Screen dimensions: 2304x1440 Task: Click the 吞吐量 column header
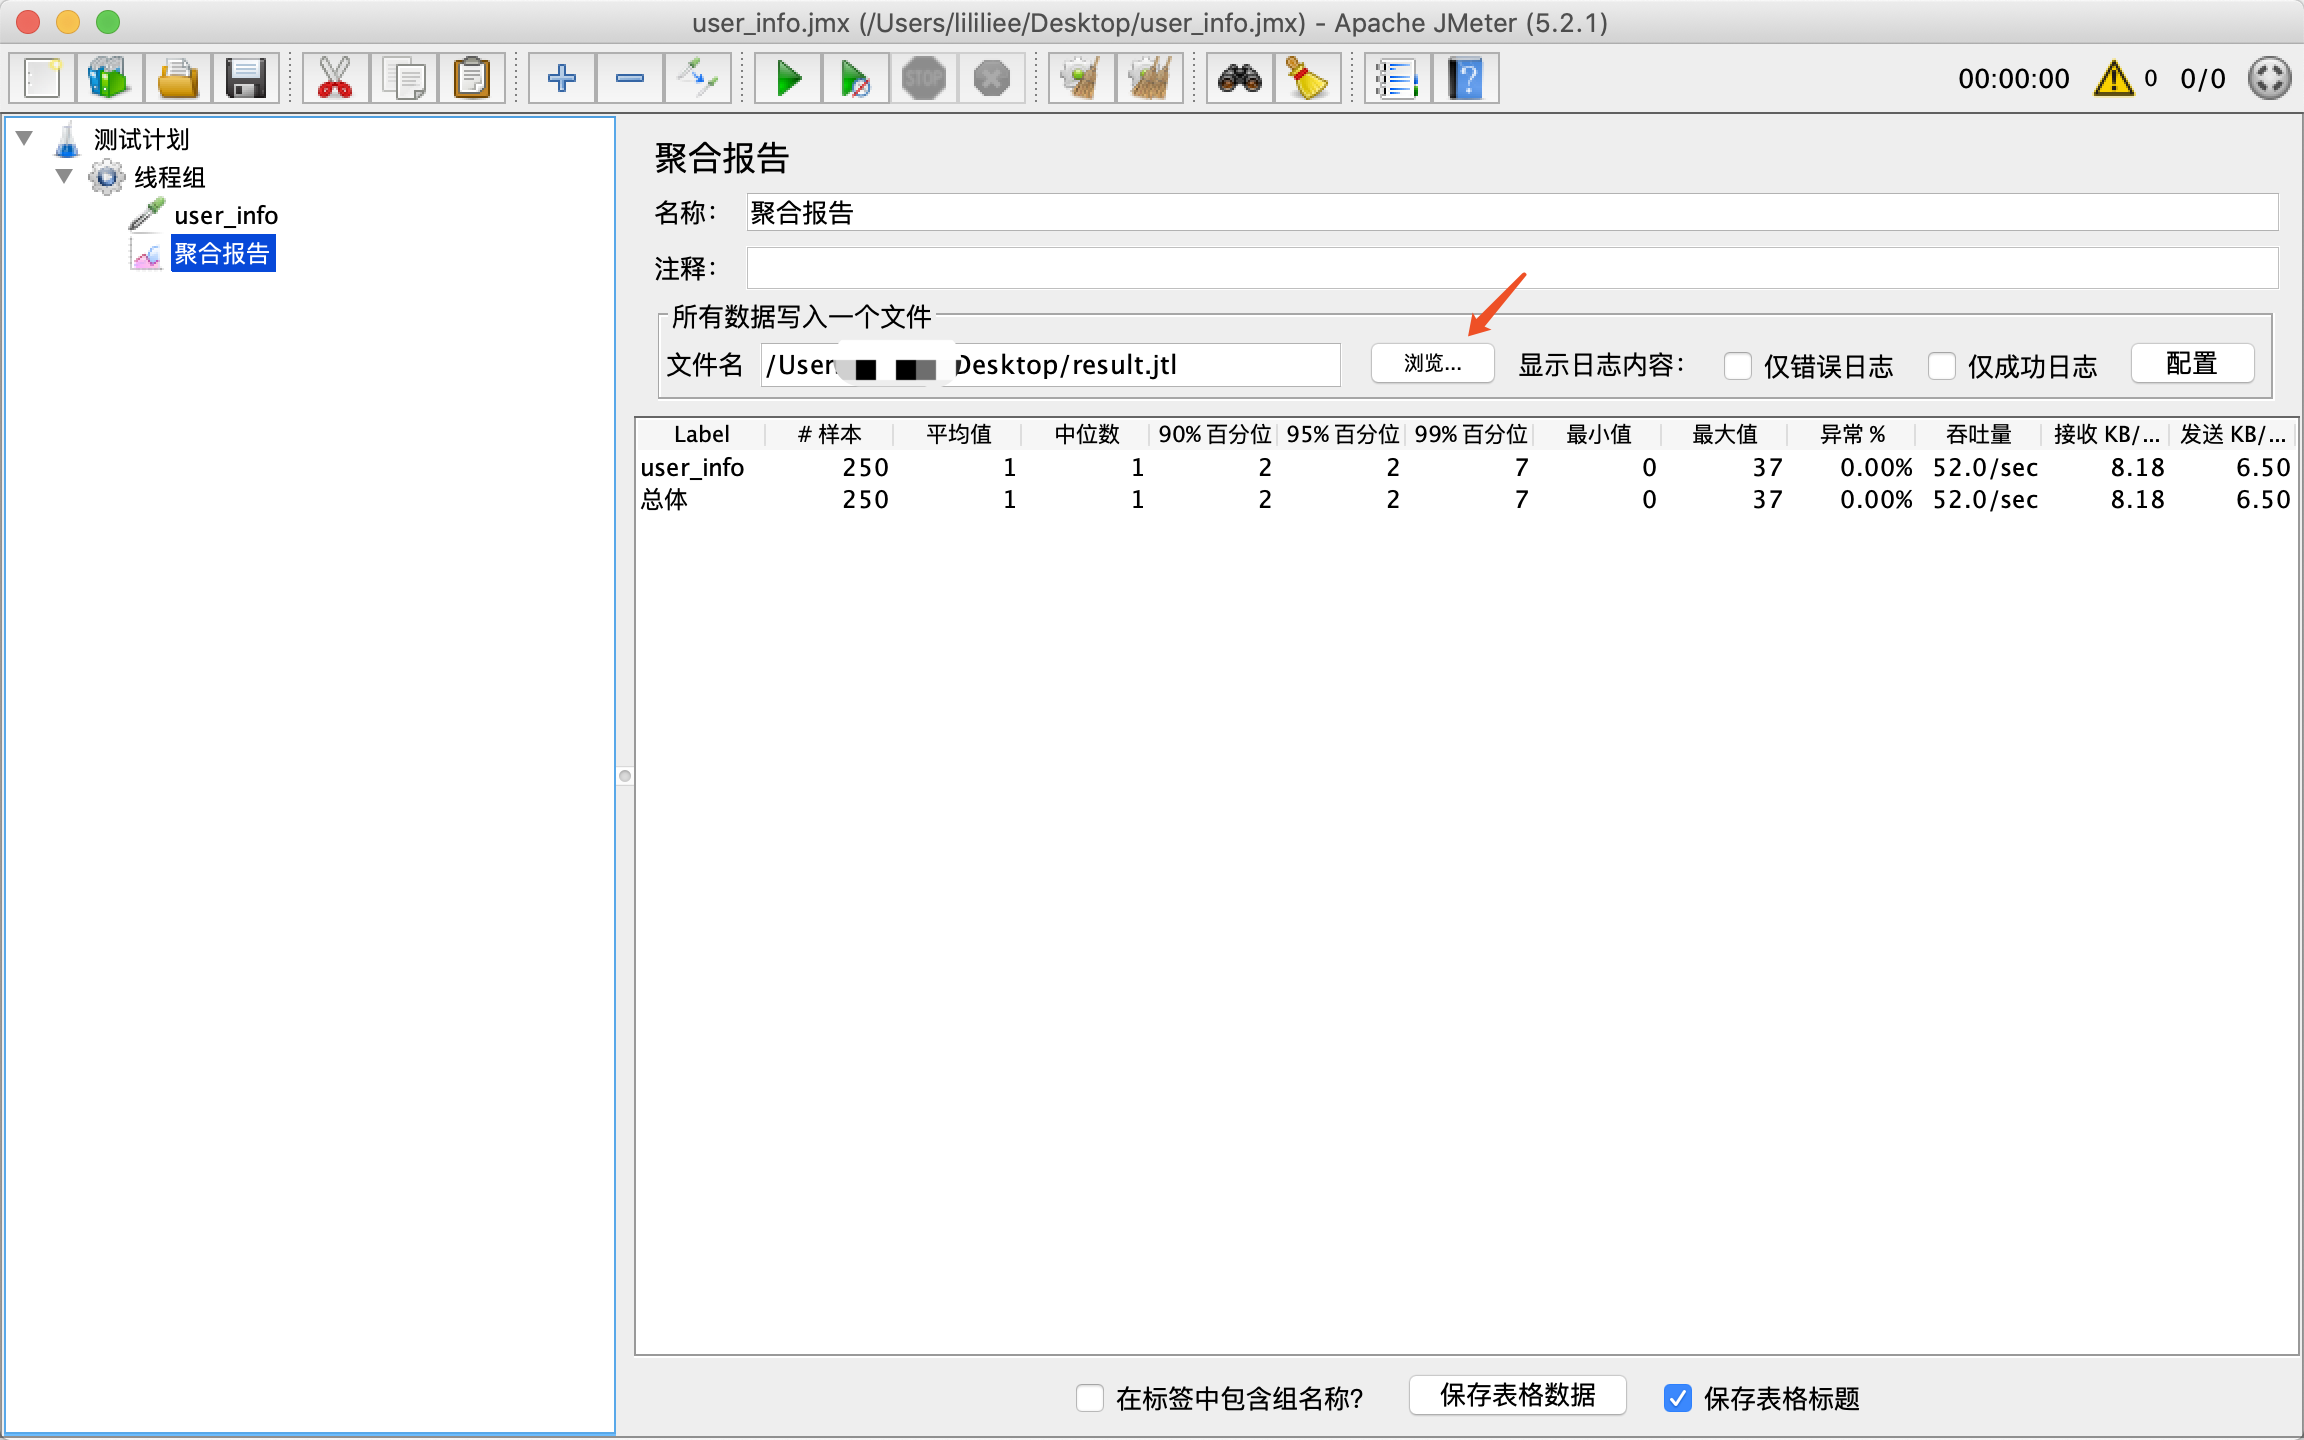[1978, 434]
